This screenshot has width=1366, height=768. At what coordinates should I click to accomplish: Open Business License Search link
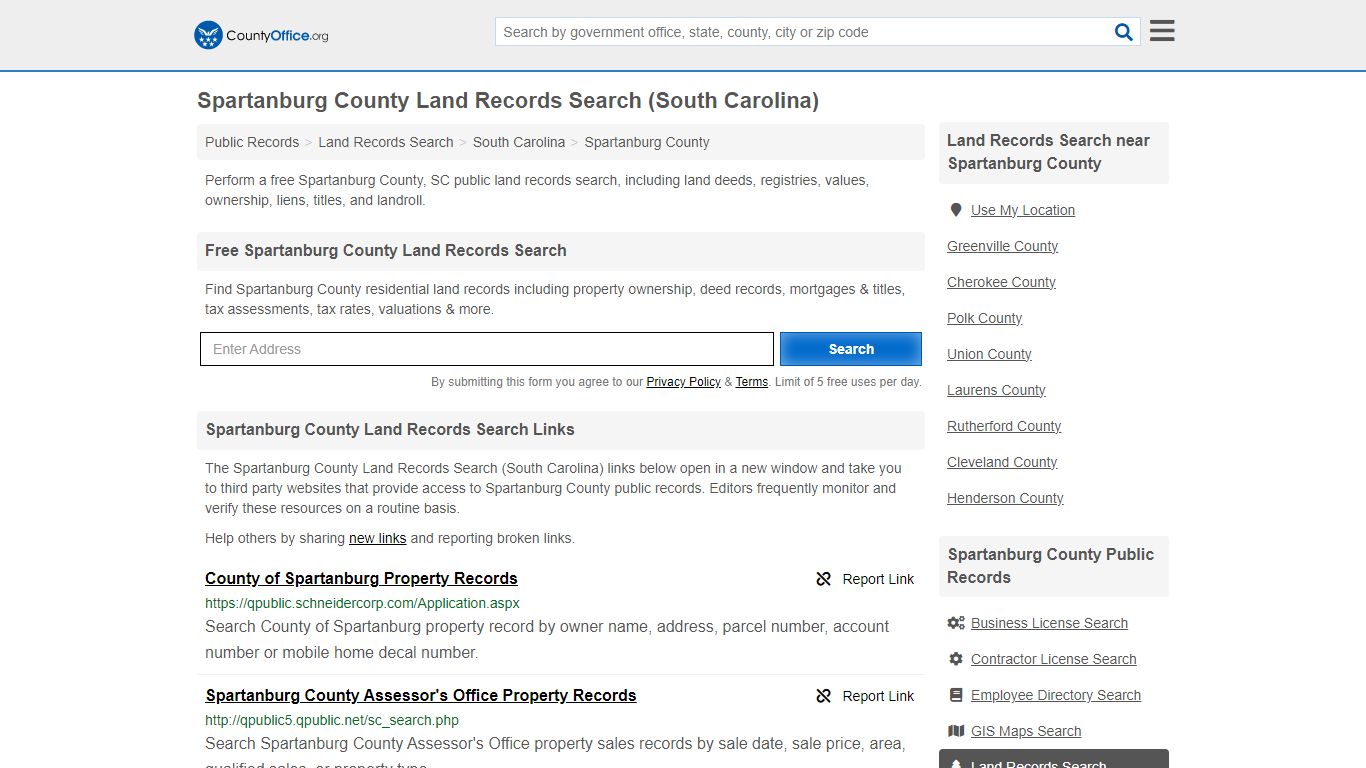[1049, 623]
